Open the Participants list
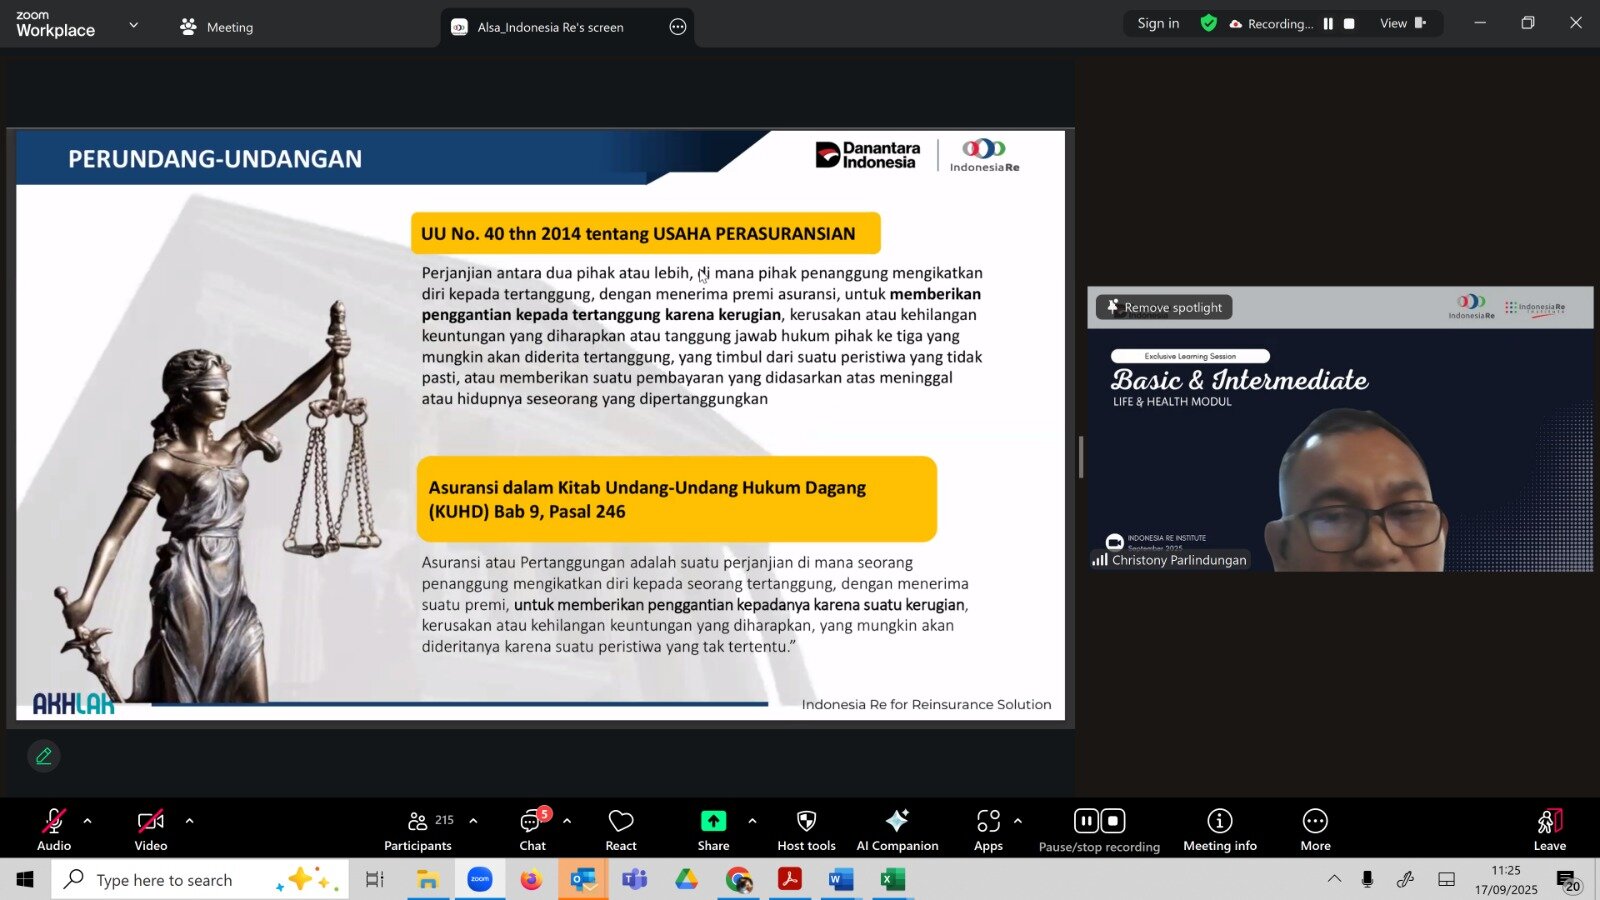The width and height of the screenshot is (1600, 900). coord(418,829)
